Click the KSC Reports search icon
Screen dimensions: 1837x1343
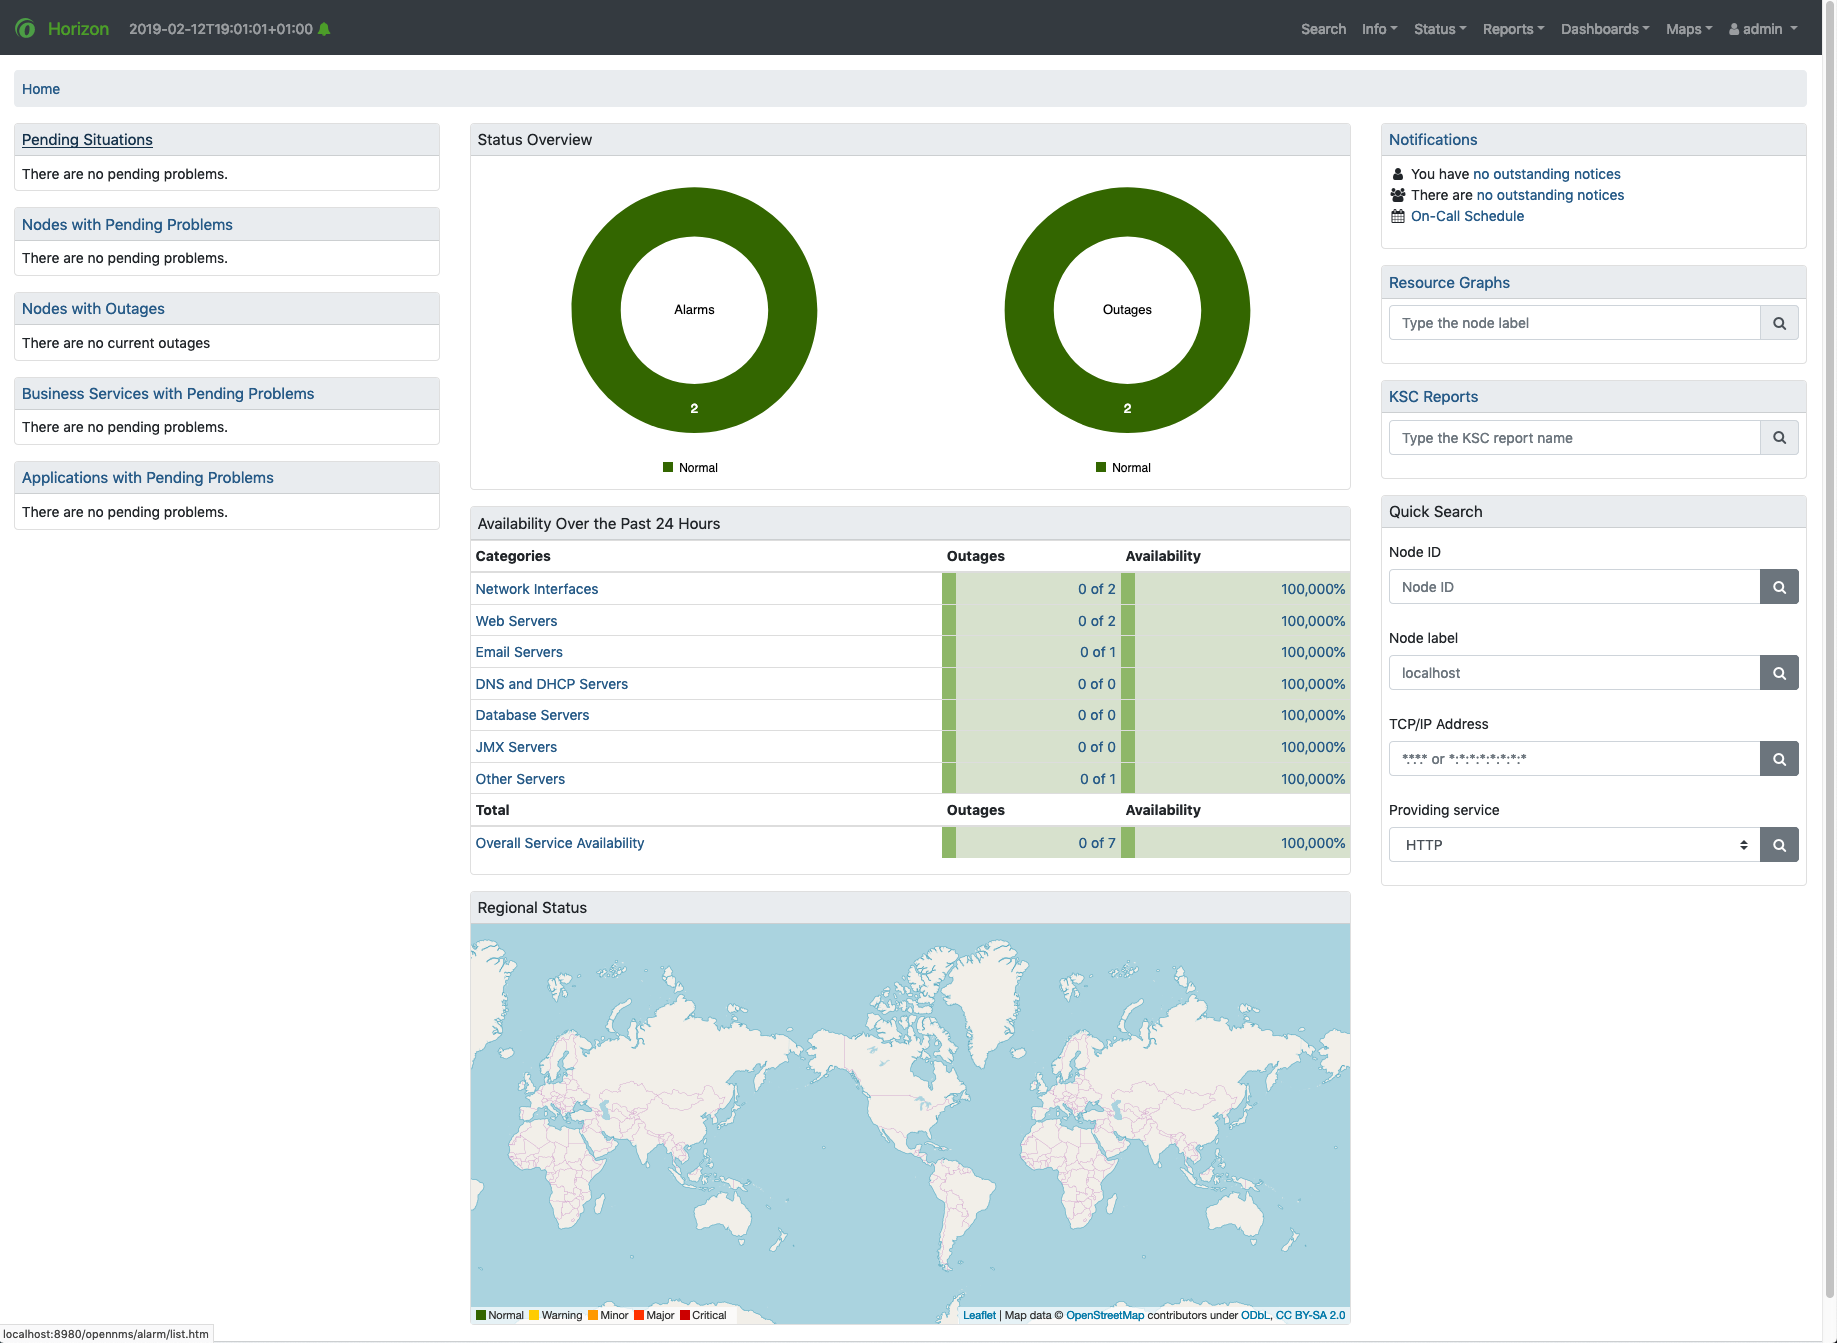coord(1779,437)
